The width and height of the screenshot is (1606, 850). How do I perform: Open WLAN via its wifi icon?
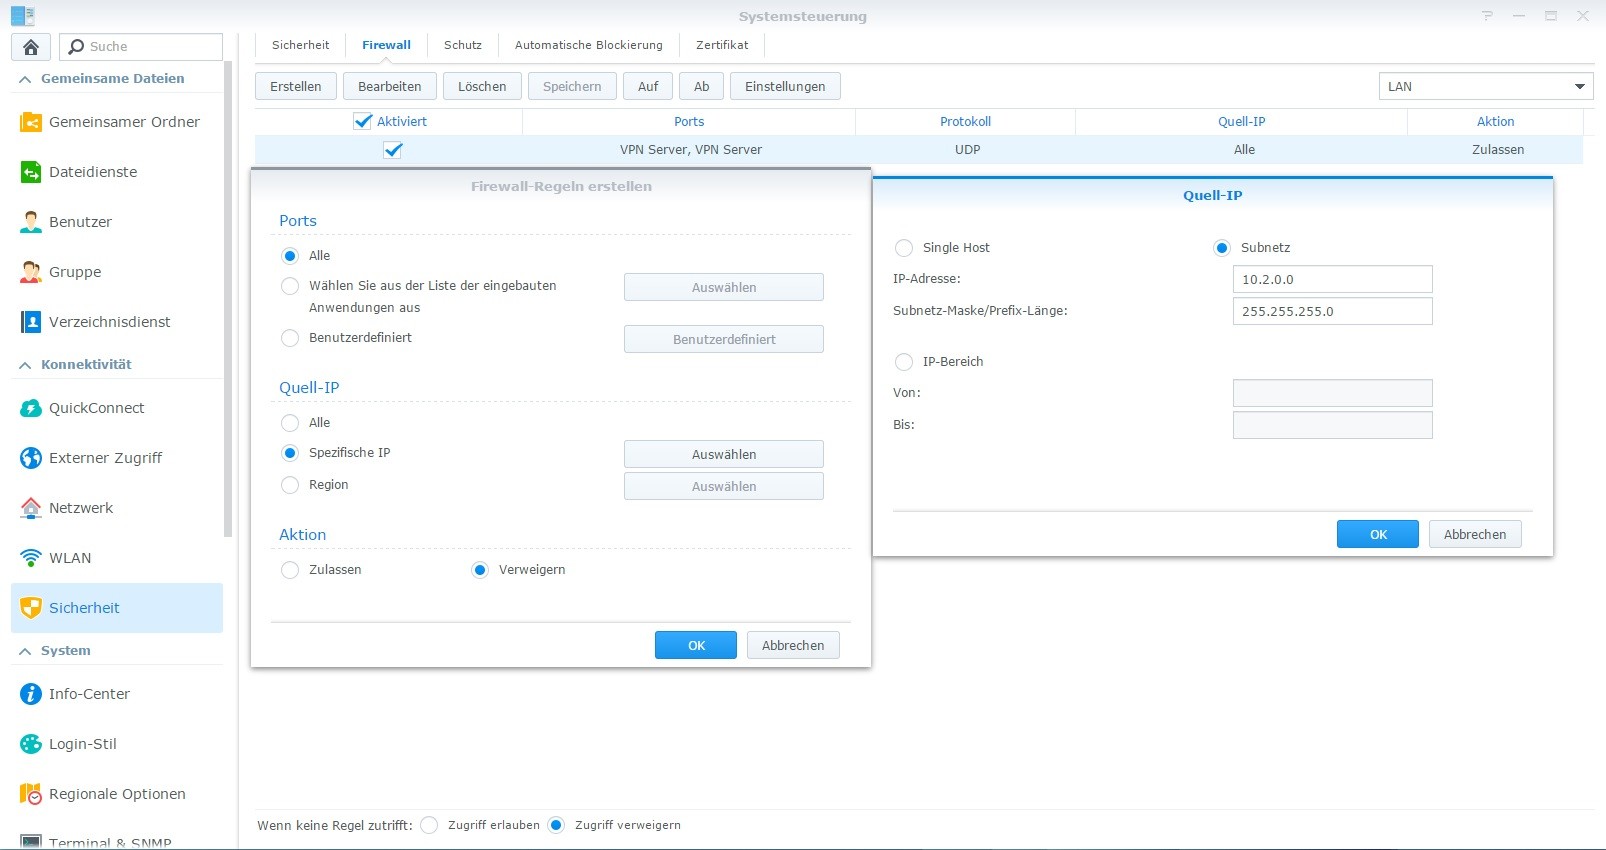pyautogui.click(x=31, y=558)
